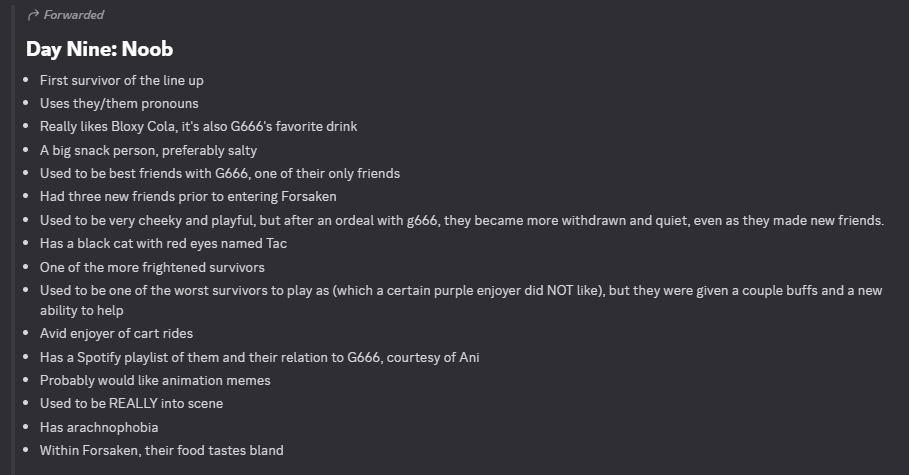Click the worst survivors to play as line
The height and width of the screenshot is (475, 909).
(x=461, y=291)
